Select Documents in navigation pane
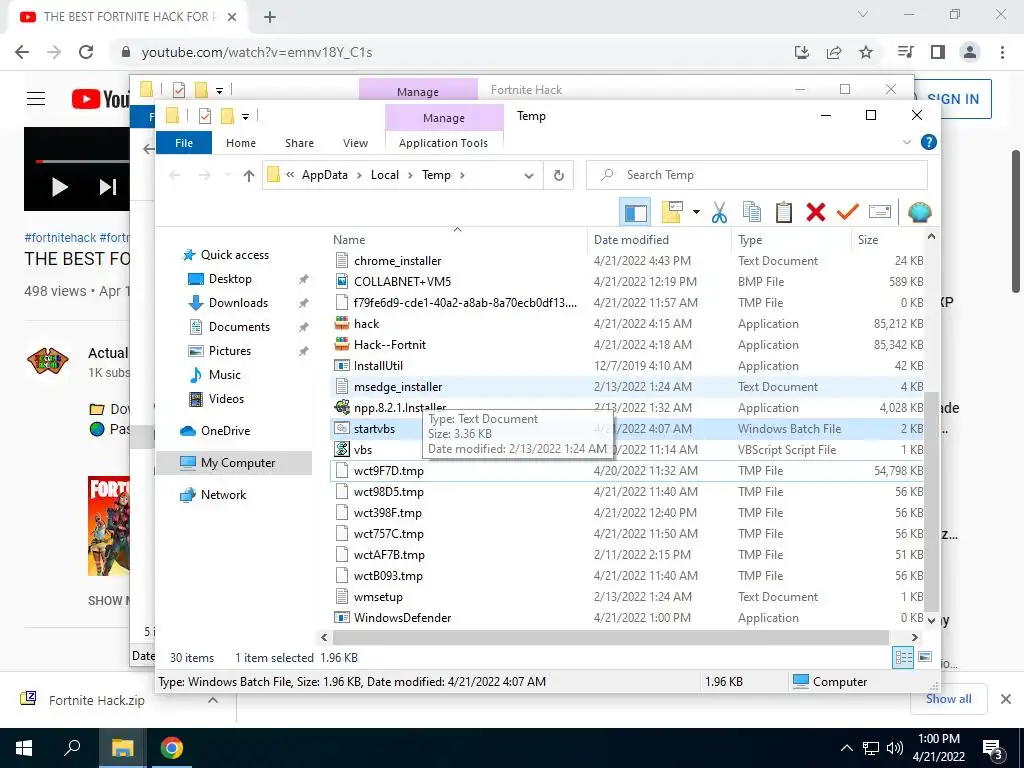This screenshot has width=1024, height=768. coord(239,327)
